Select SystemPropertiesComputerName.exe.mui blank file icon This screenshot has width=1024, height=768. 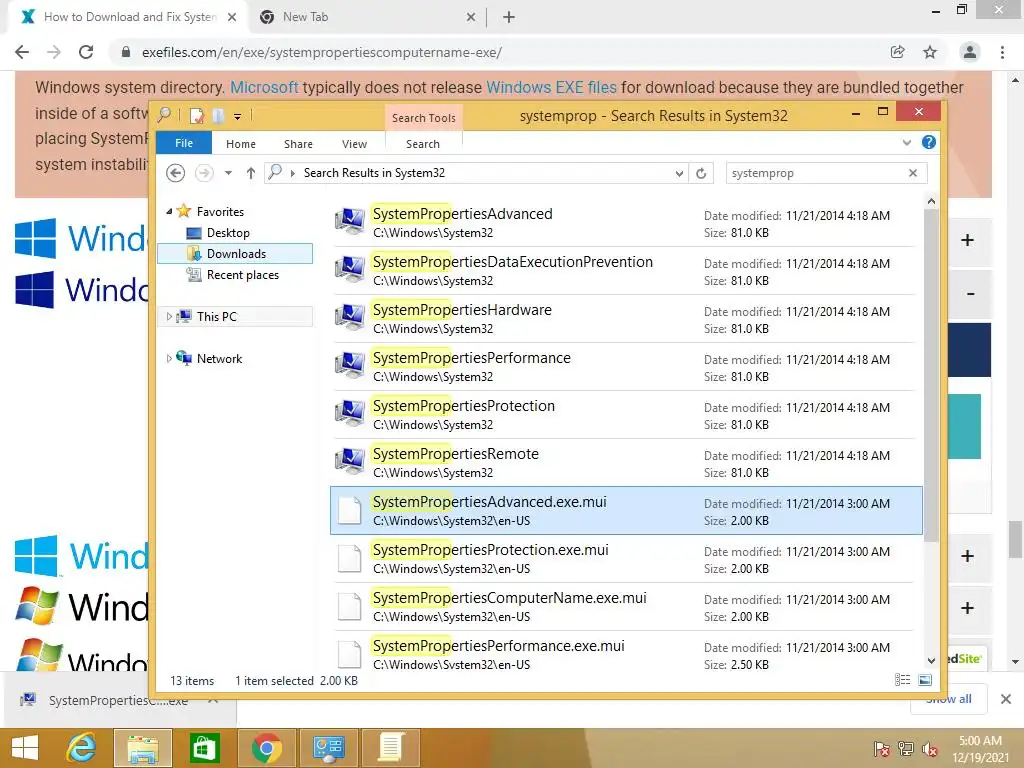[x=349, y=606]
